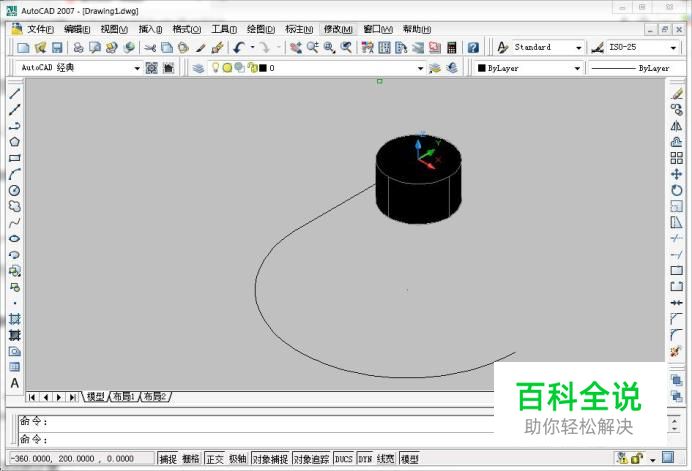Select the Move tool
This screenshot has height=471, width=692.
pyautogui.click(x=677, y=174)
